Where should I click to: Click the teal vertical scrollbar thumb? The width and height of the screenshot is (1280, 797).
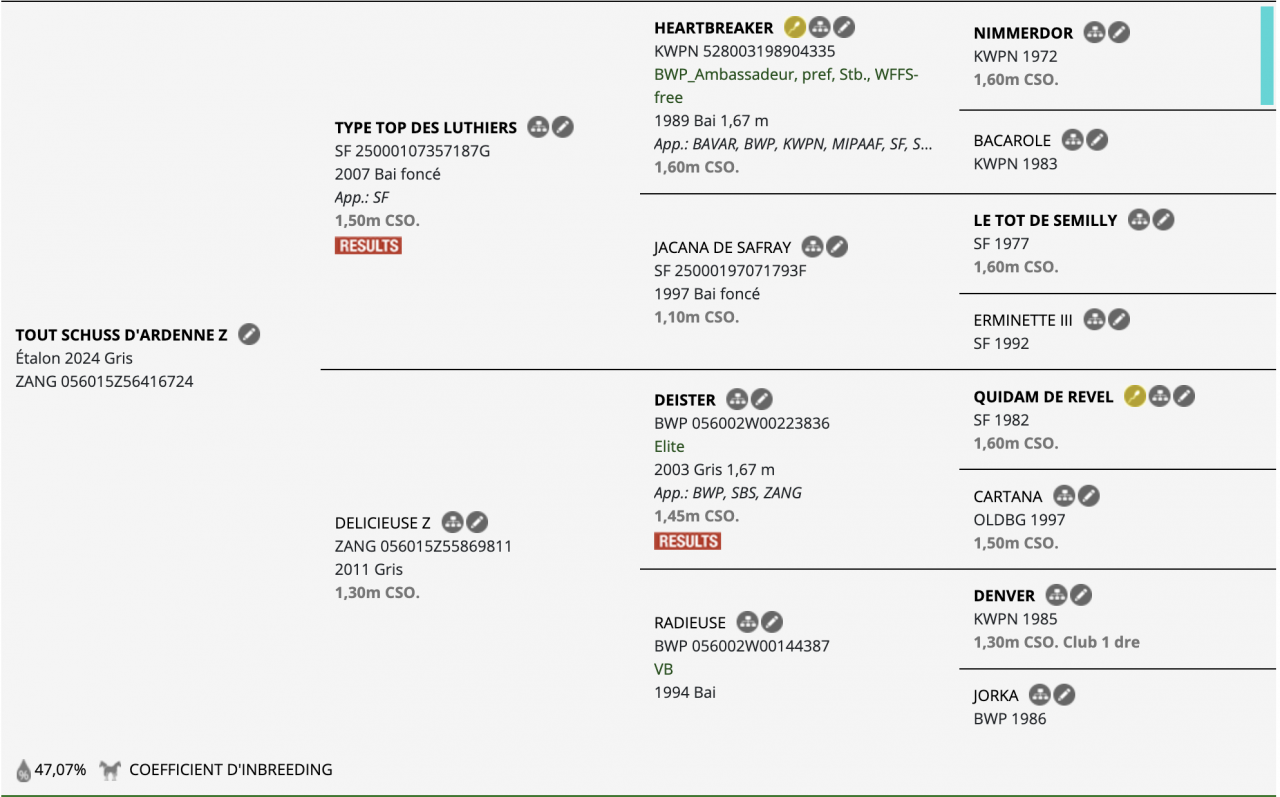[x=1266, y=55]
